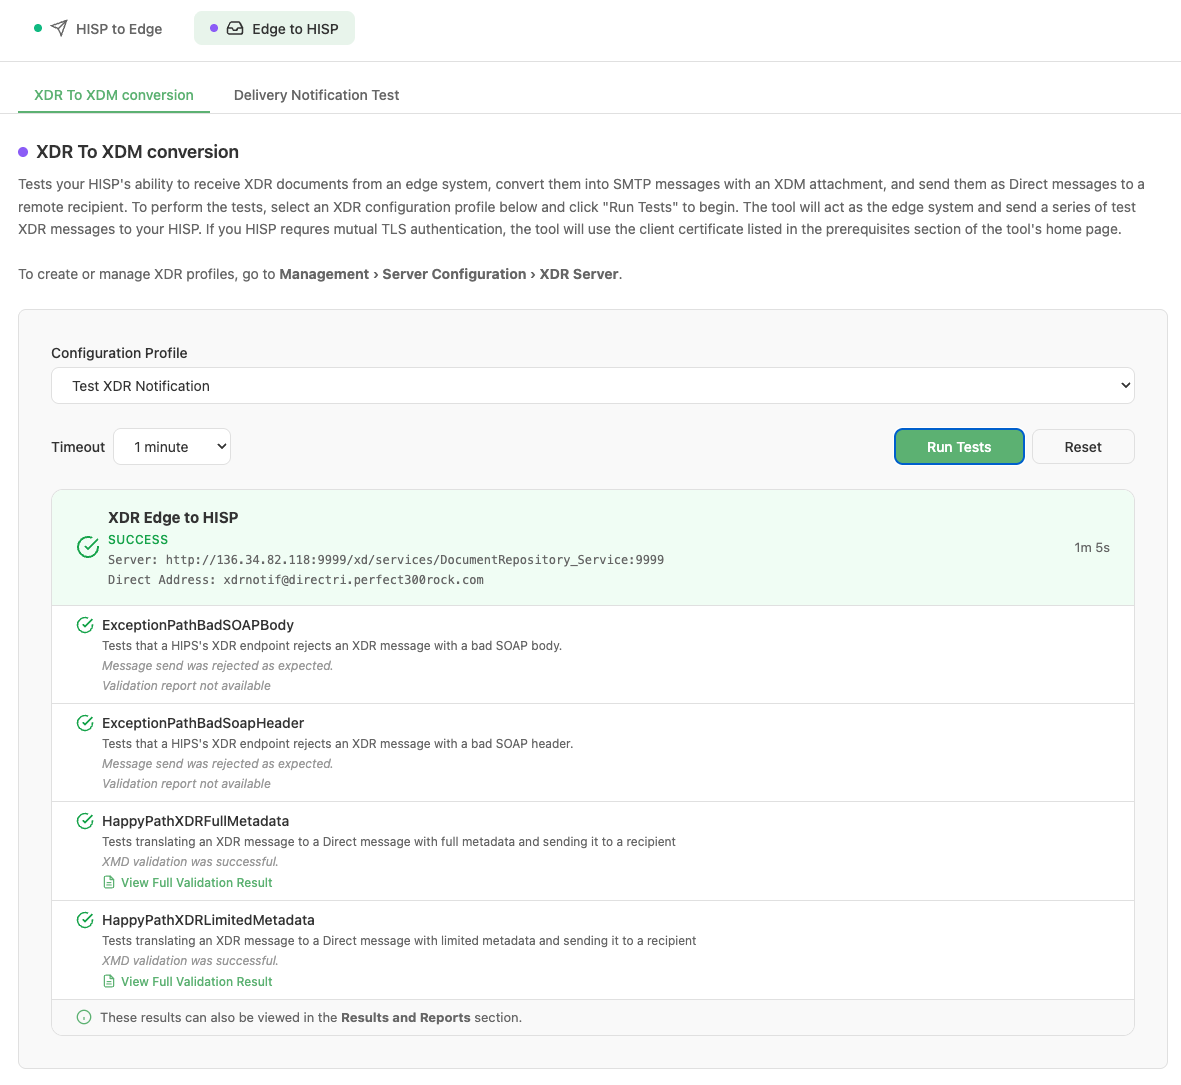Image resolution: width=1181 pixels, height=1085 pixels.
Task: Click the XDR Edge to HISP result heading
Action: [x=173, y=517]
